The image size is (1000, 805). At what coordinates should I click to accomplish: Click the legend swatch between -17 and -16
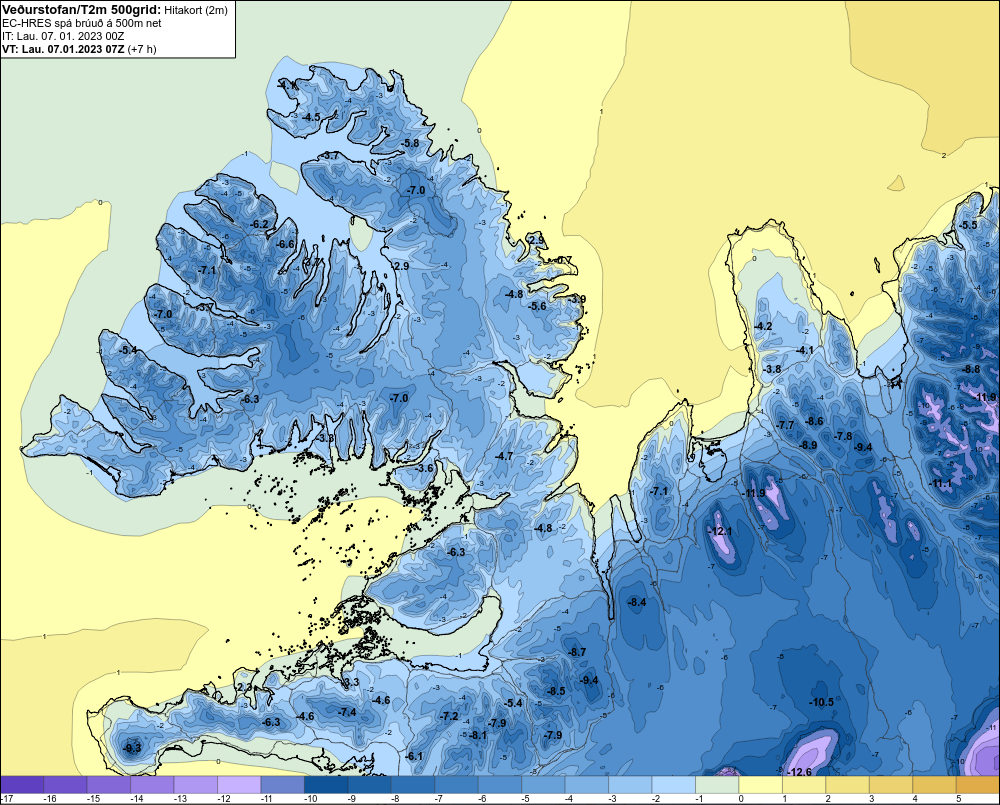tap(22, 785)
